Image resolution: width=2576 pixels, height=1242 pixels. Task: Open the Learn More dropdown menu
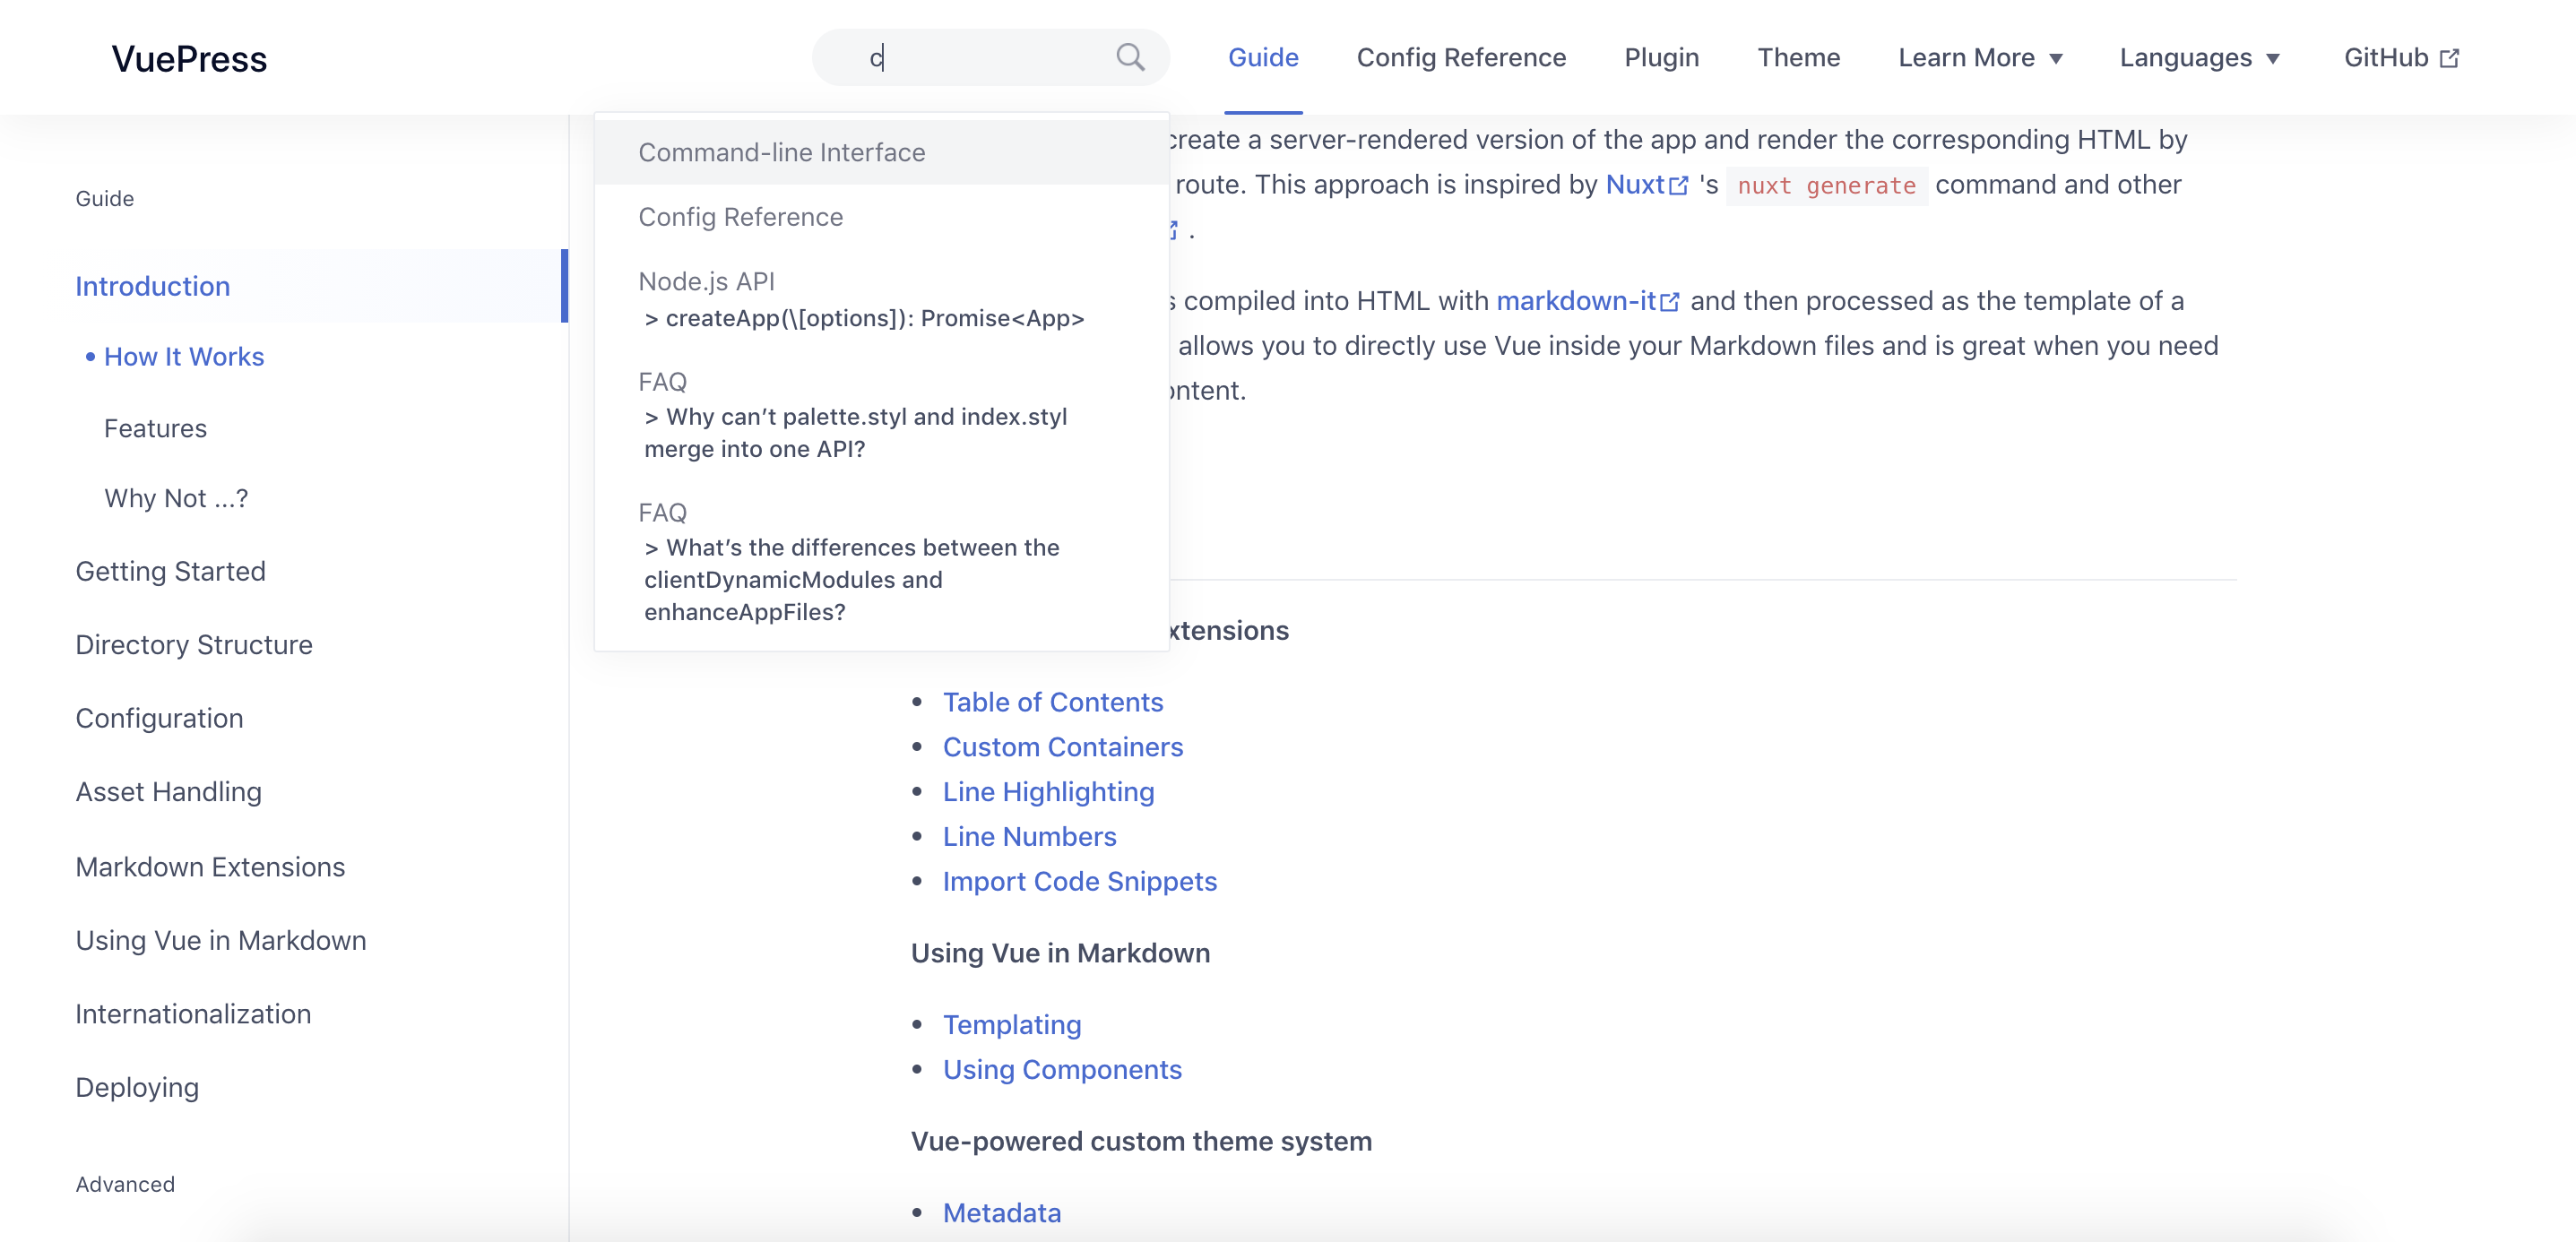(1980, 57)
